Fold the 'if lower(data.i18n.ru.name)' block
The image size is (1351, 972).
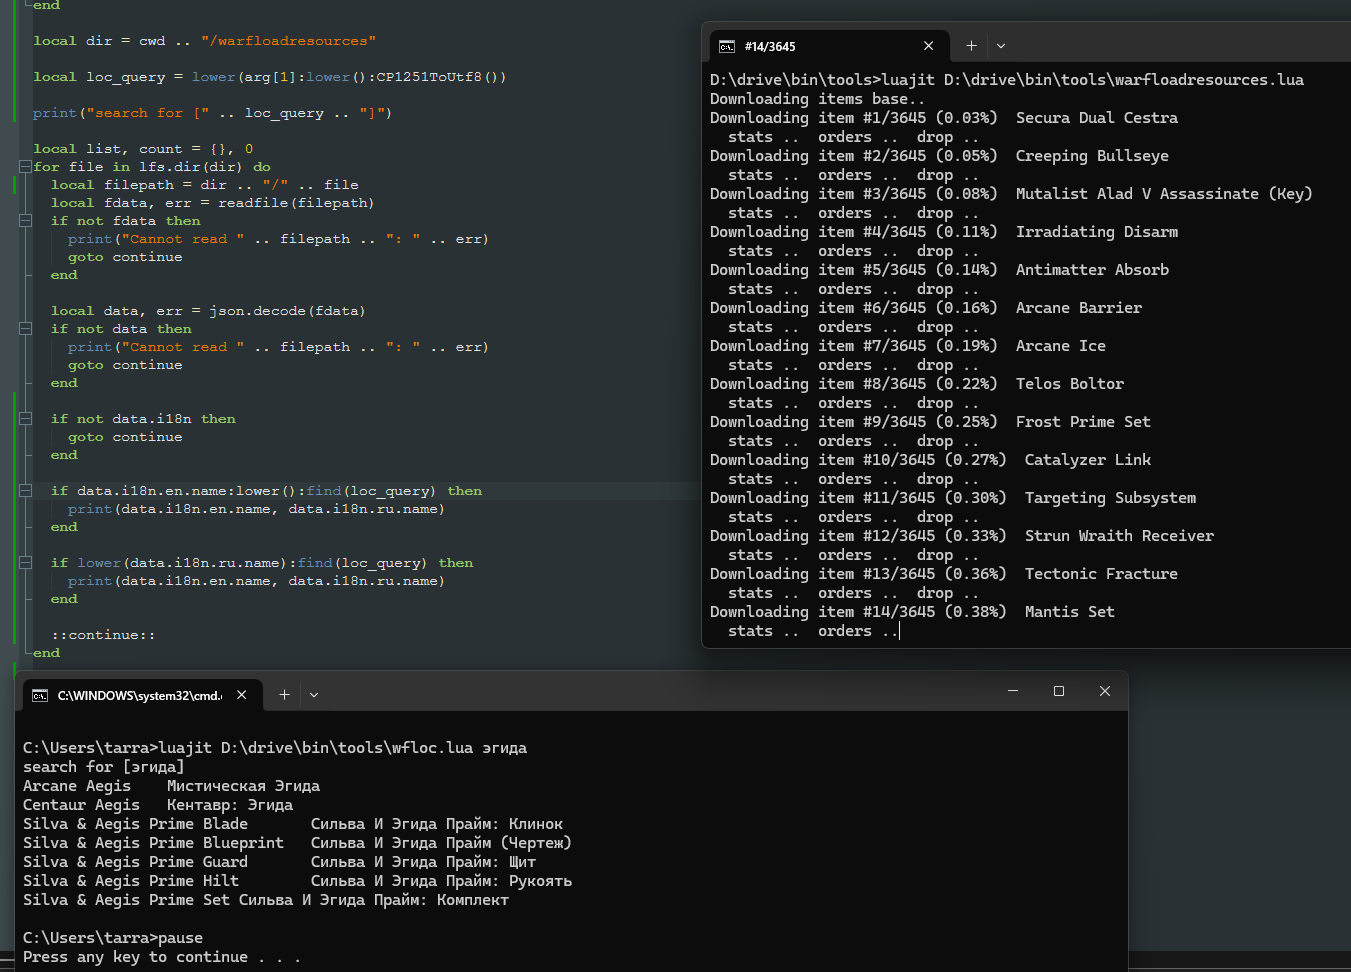(25, 563)
